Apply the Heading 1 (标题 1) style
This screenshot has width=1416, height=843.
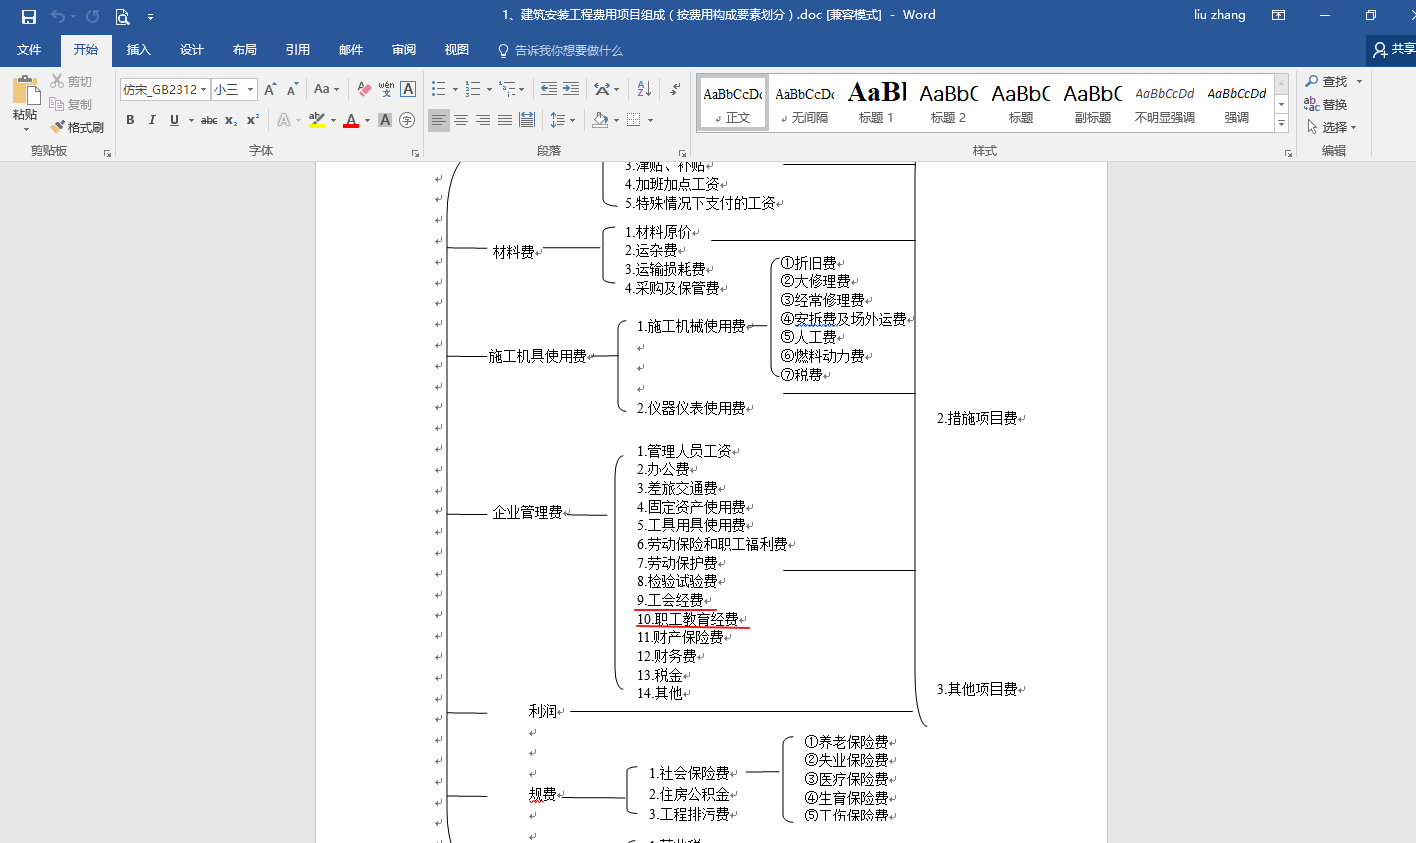(877, 102)
